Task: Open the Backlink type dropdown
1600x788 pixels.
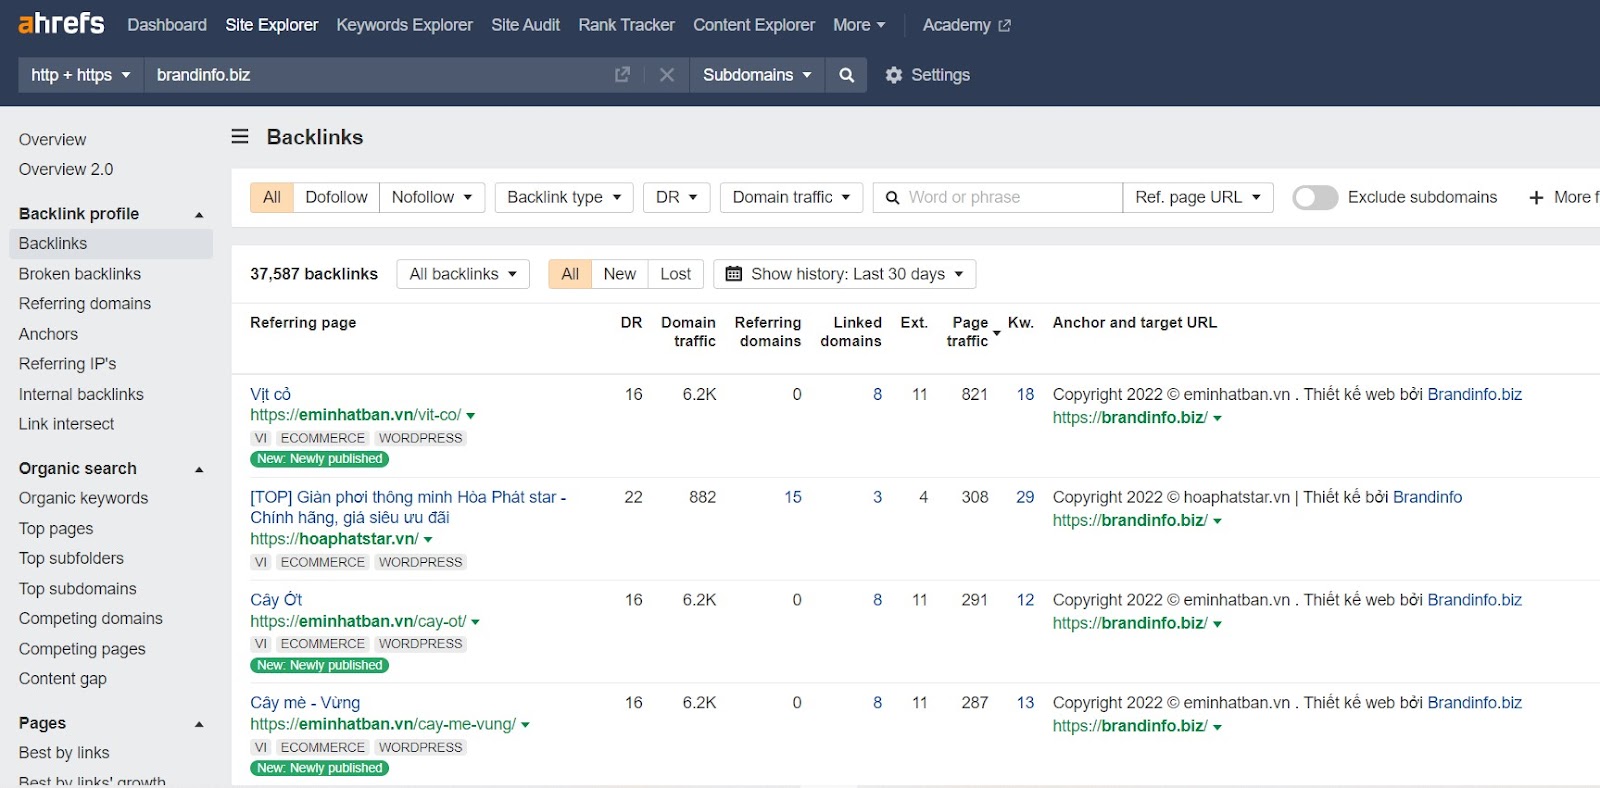Action: click(x=564, y=197)
